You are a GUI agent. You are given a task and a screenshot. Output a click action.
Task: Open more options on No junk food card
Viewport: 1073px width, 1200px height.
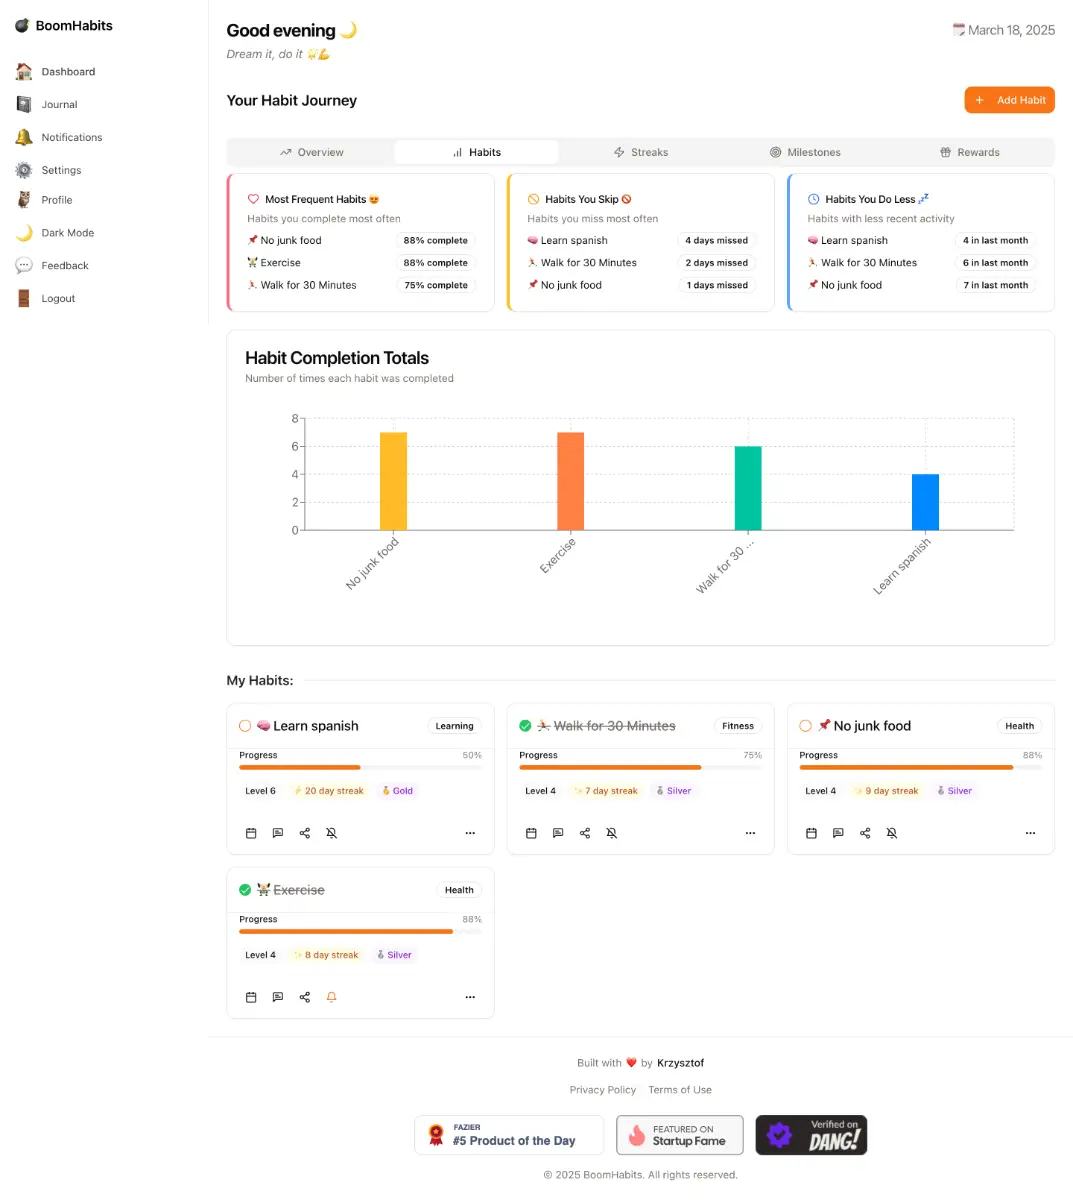(1030, 833)
